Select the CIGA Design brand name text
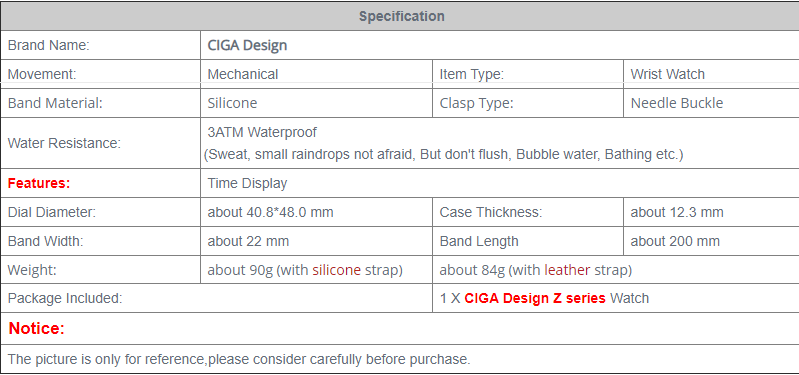Screen dimensions: 799x375 247,45
